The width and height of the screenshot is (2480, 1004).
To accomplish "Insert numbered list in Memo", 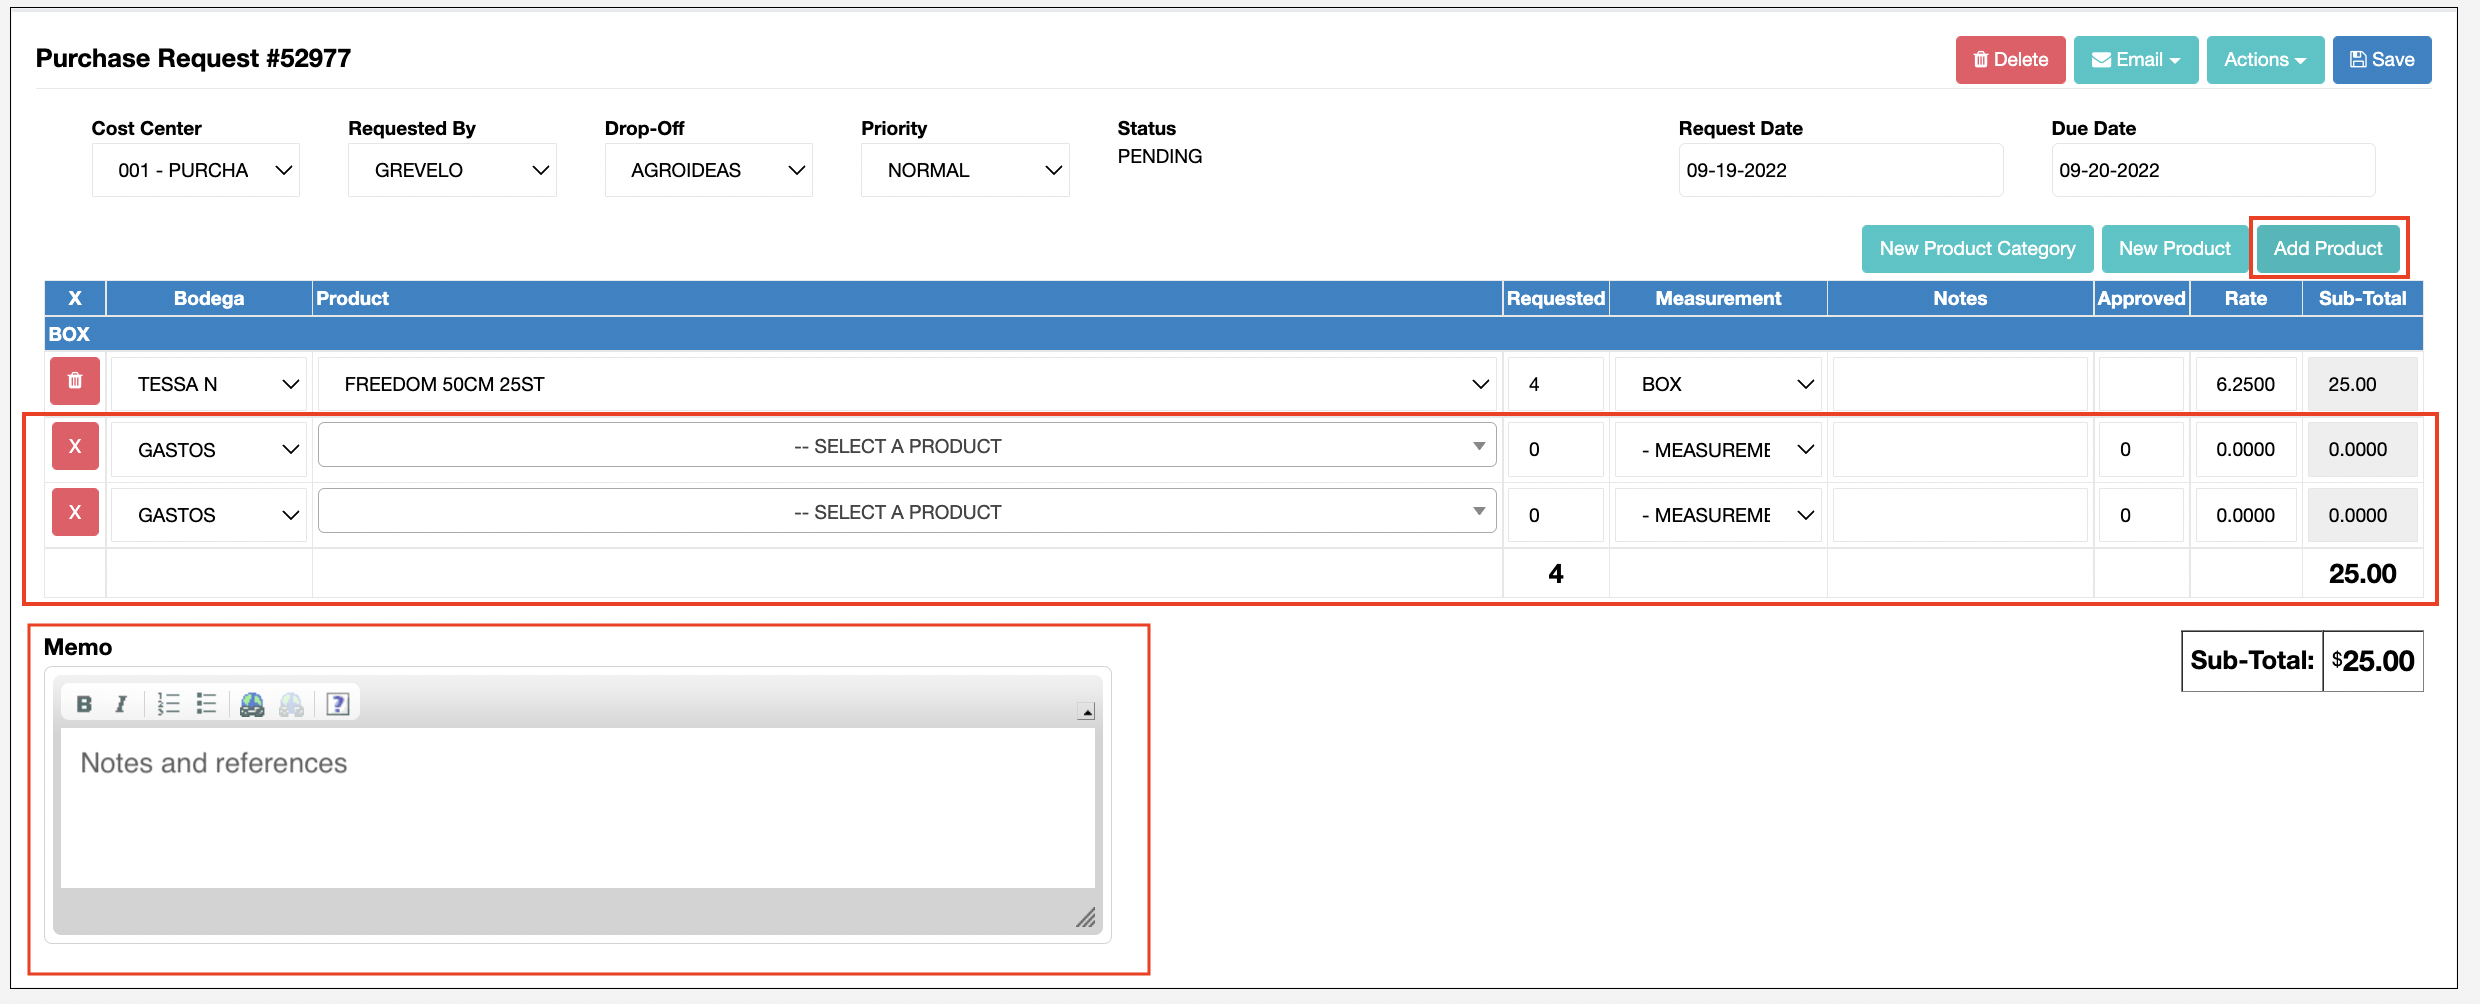I will tap(168, 704).
